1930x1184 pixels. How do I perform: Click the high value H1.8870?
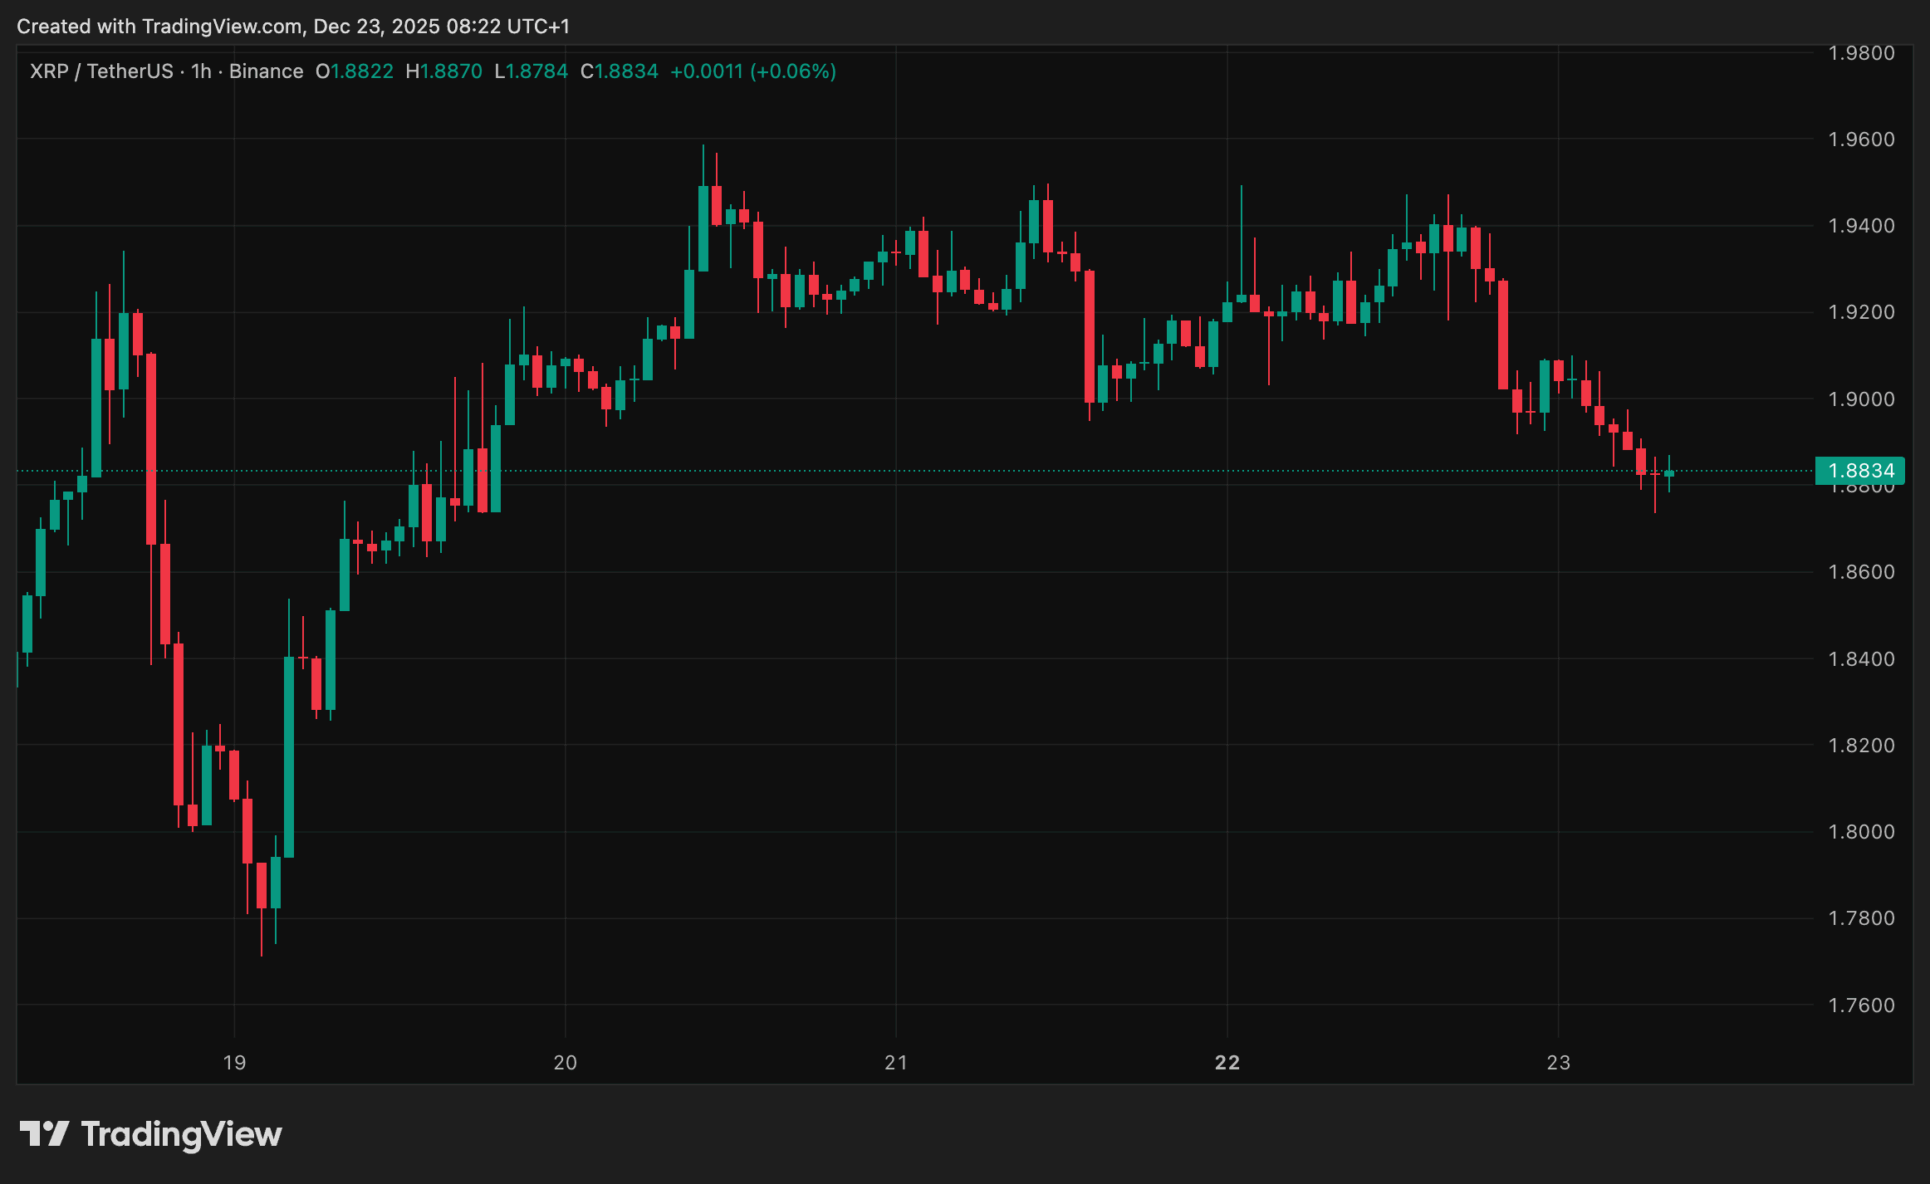click(x=444, y=71)
